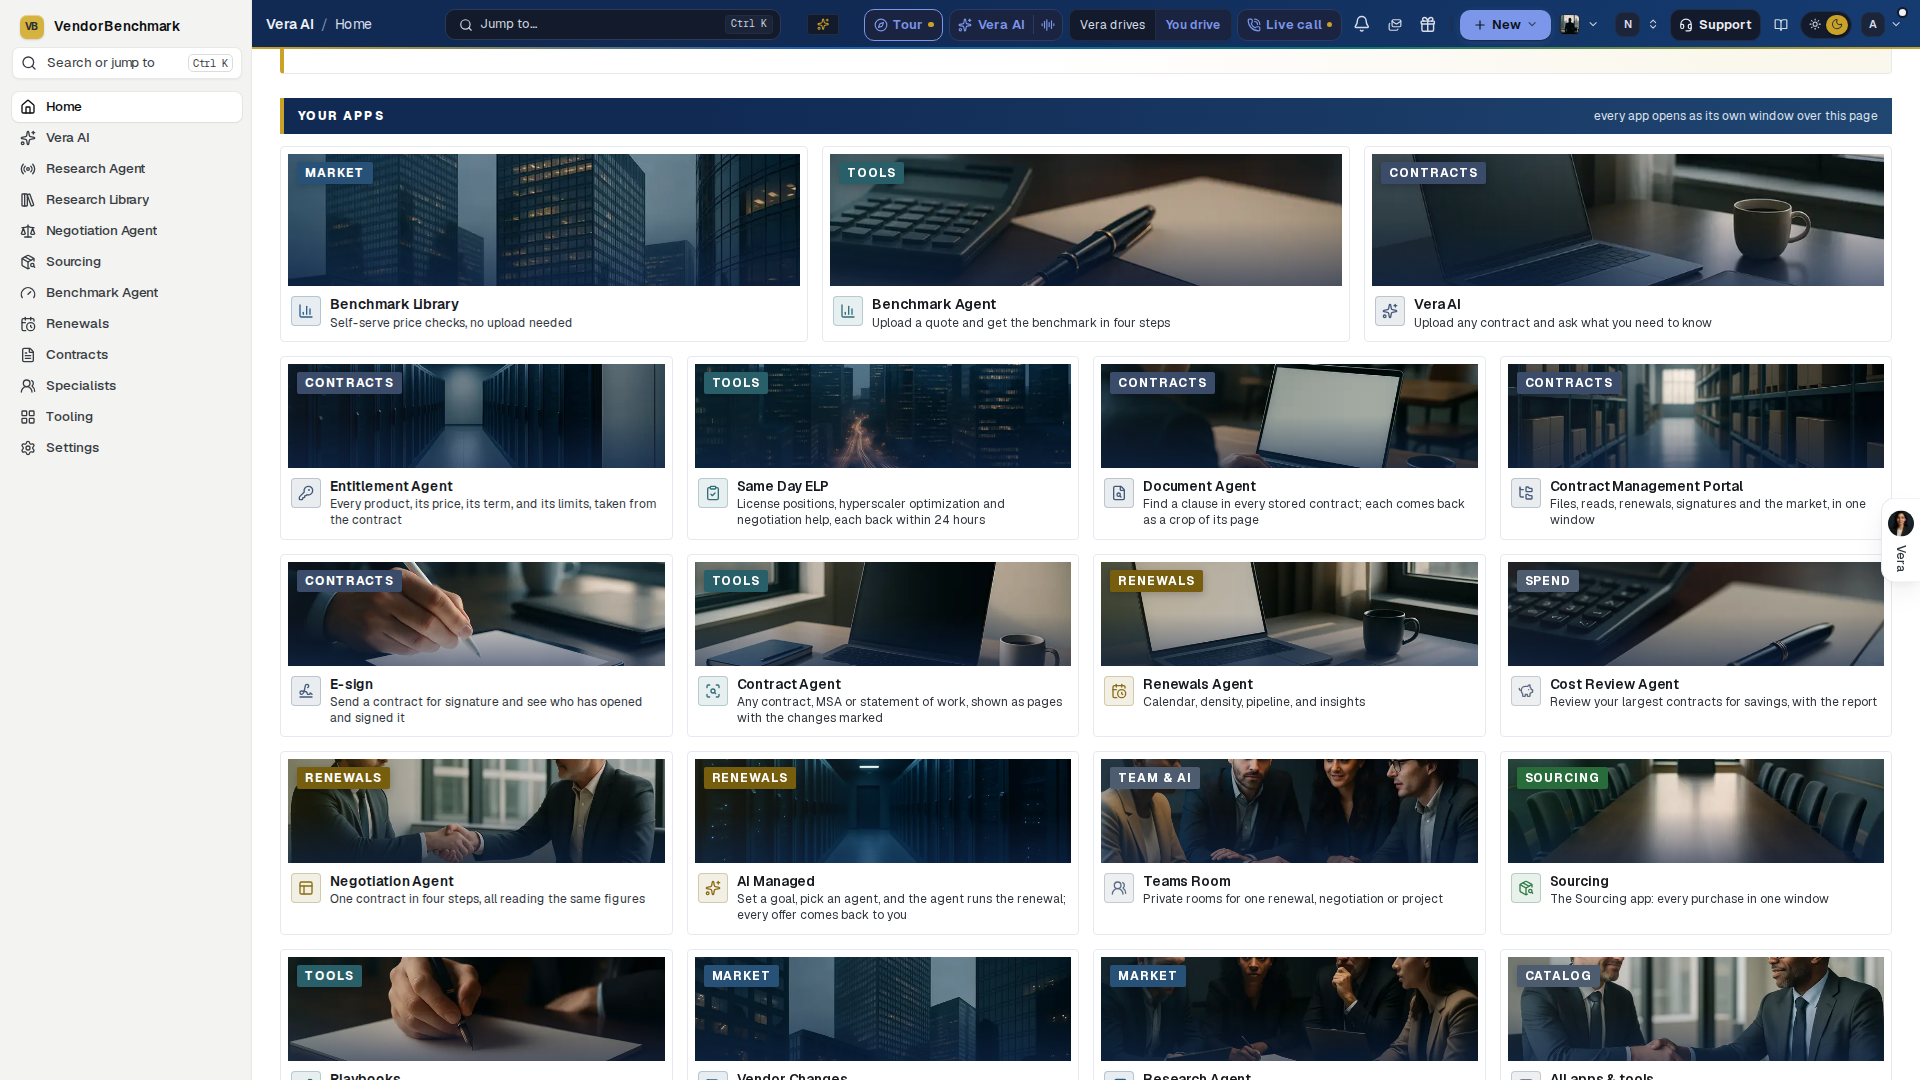Click the Document Agent file icon
The width and height of the screenshot is (1920, 1080).
[x=1119, y=493]
